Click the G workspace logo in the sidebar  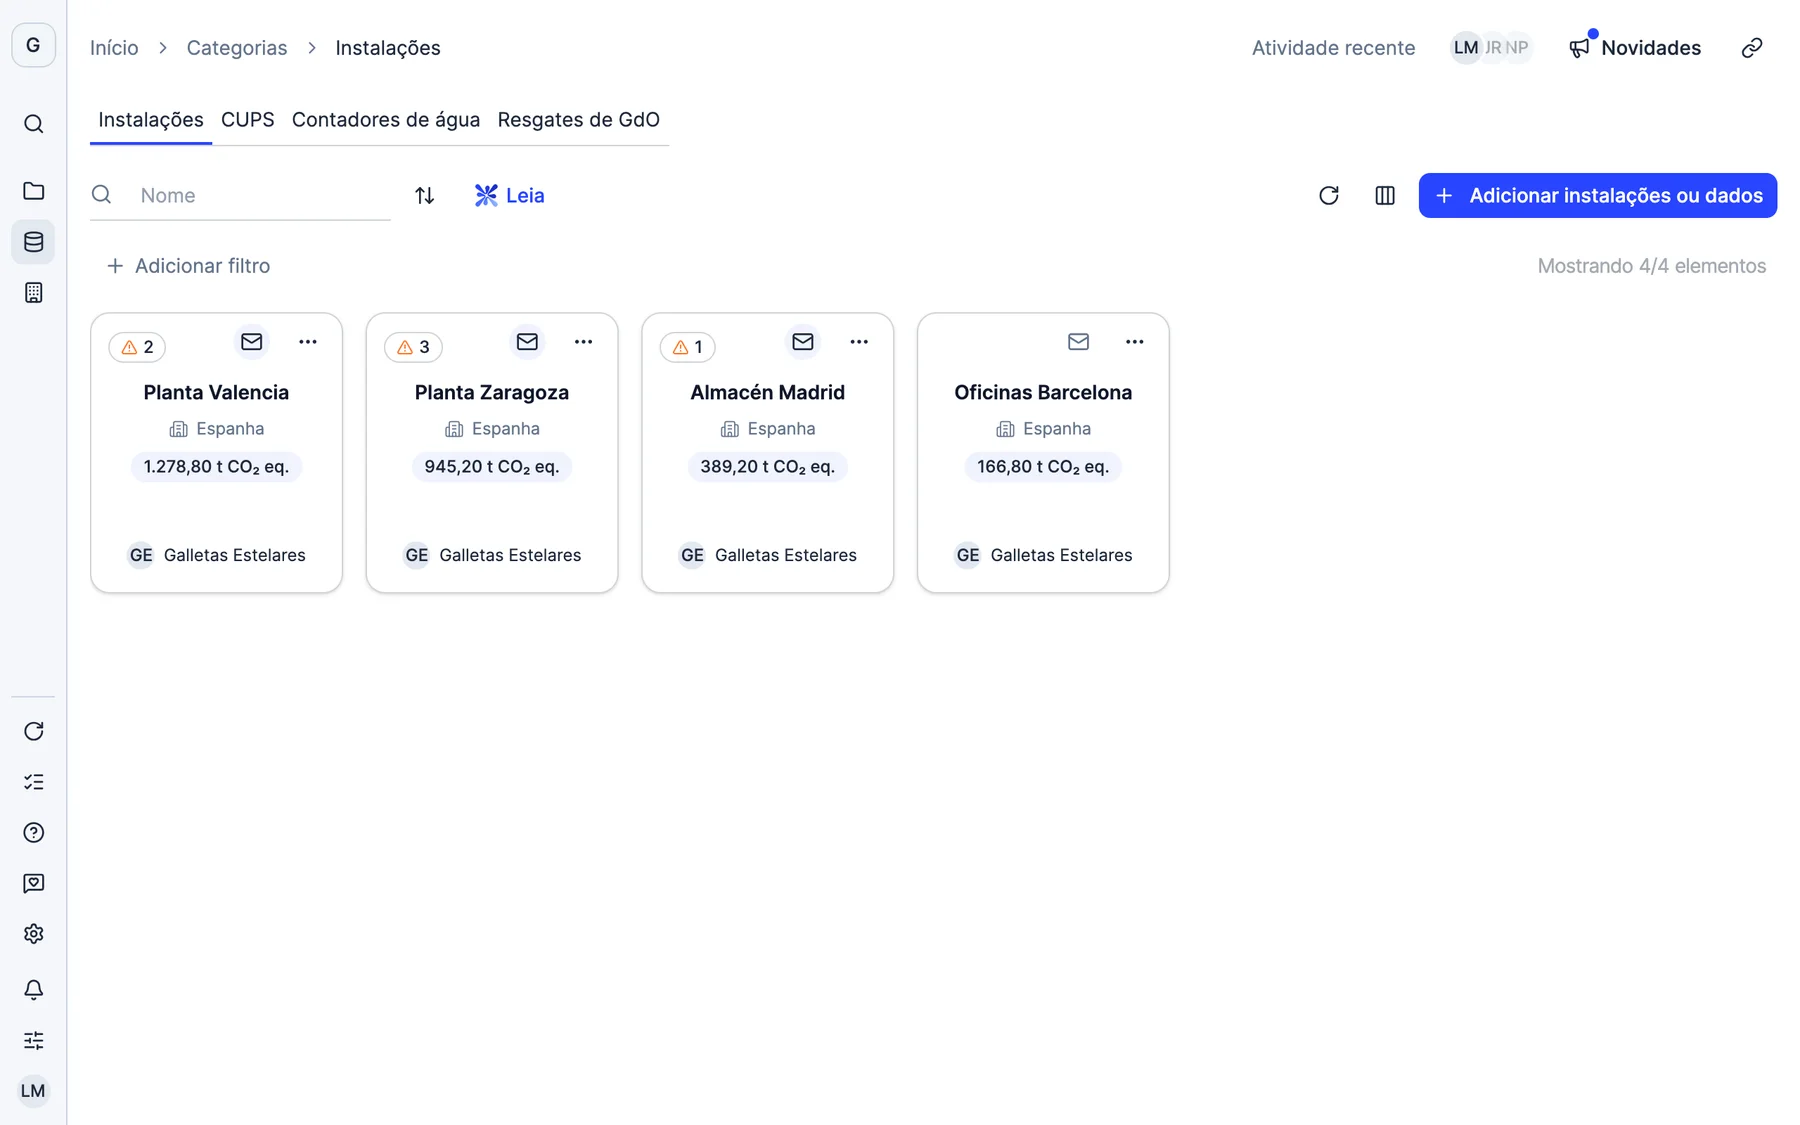coord(33,45)
